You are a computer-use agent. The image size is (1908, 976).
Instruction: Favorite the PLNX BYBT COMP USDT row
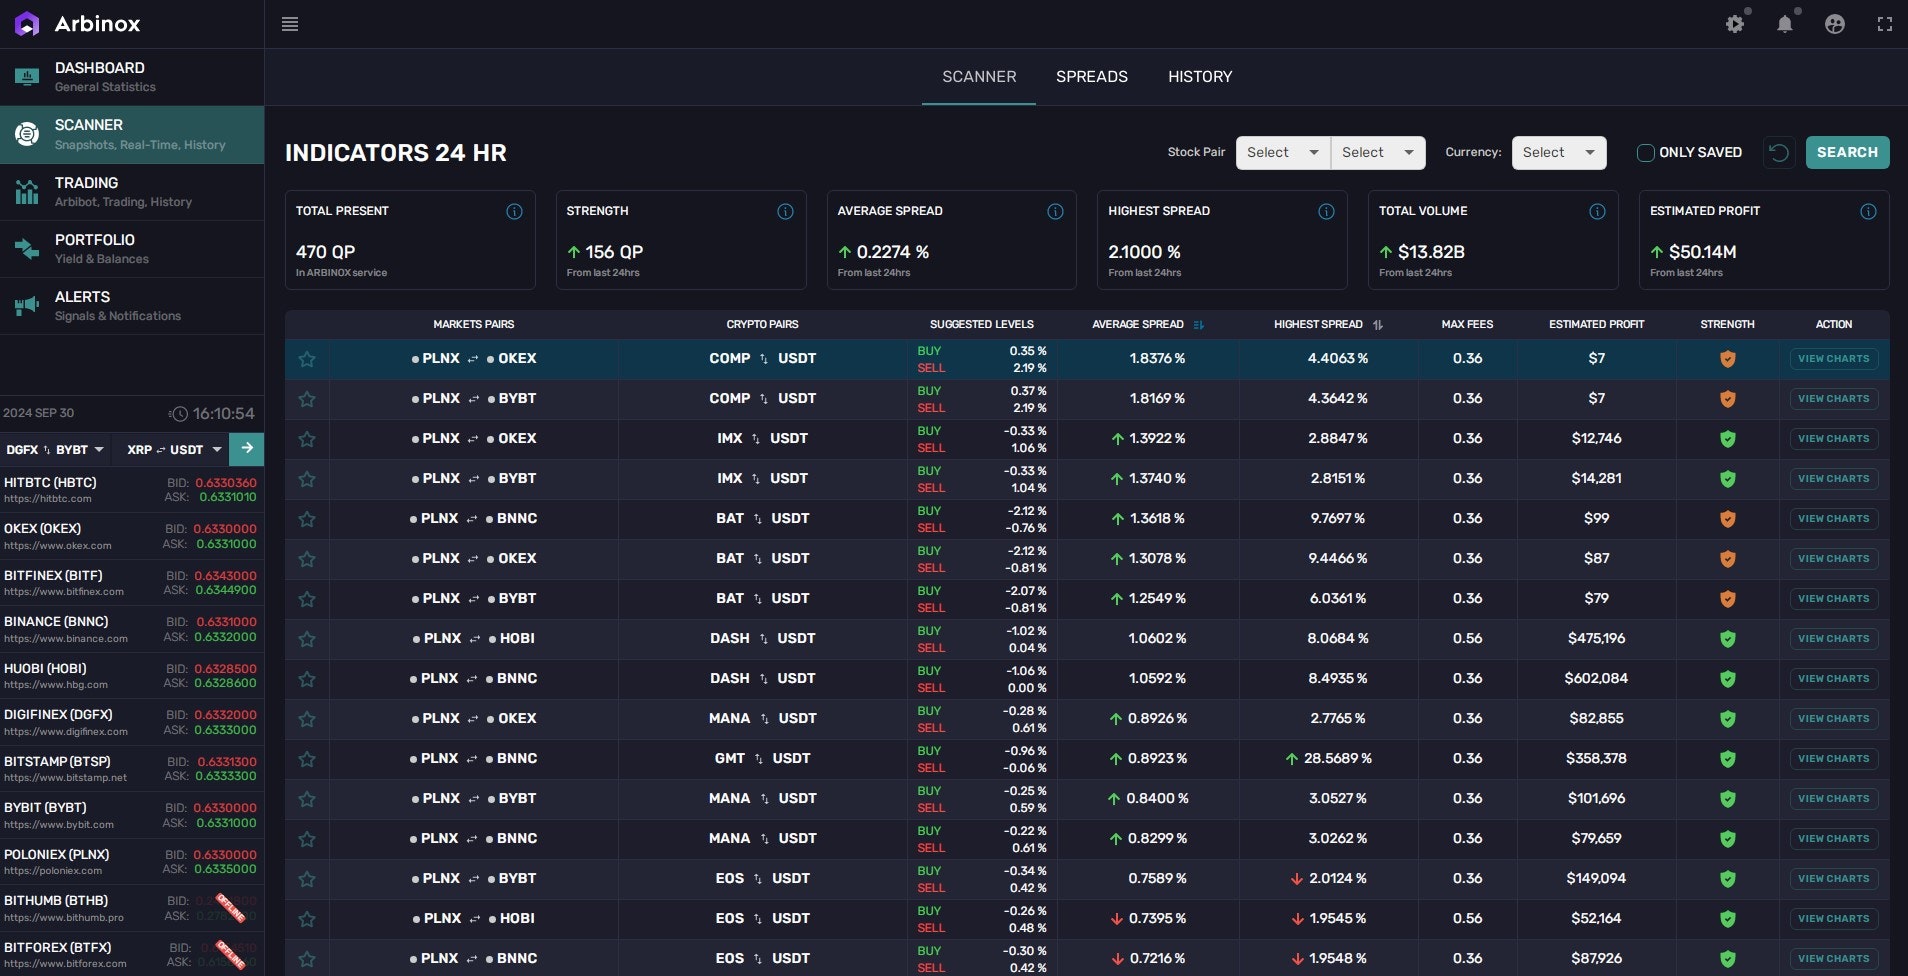[307, 399]
